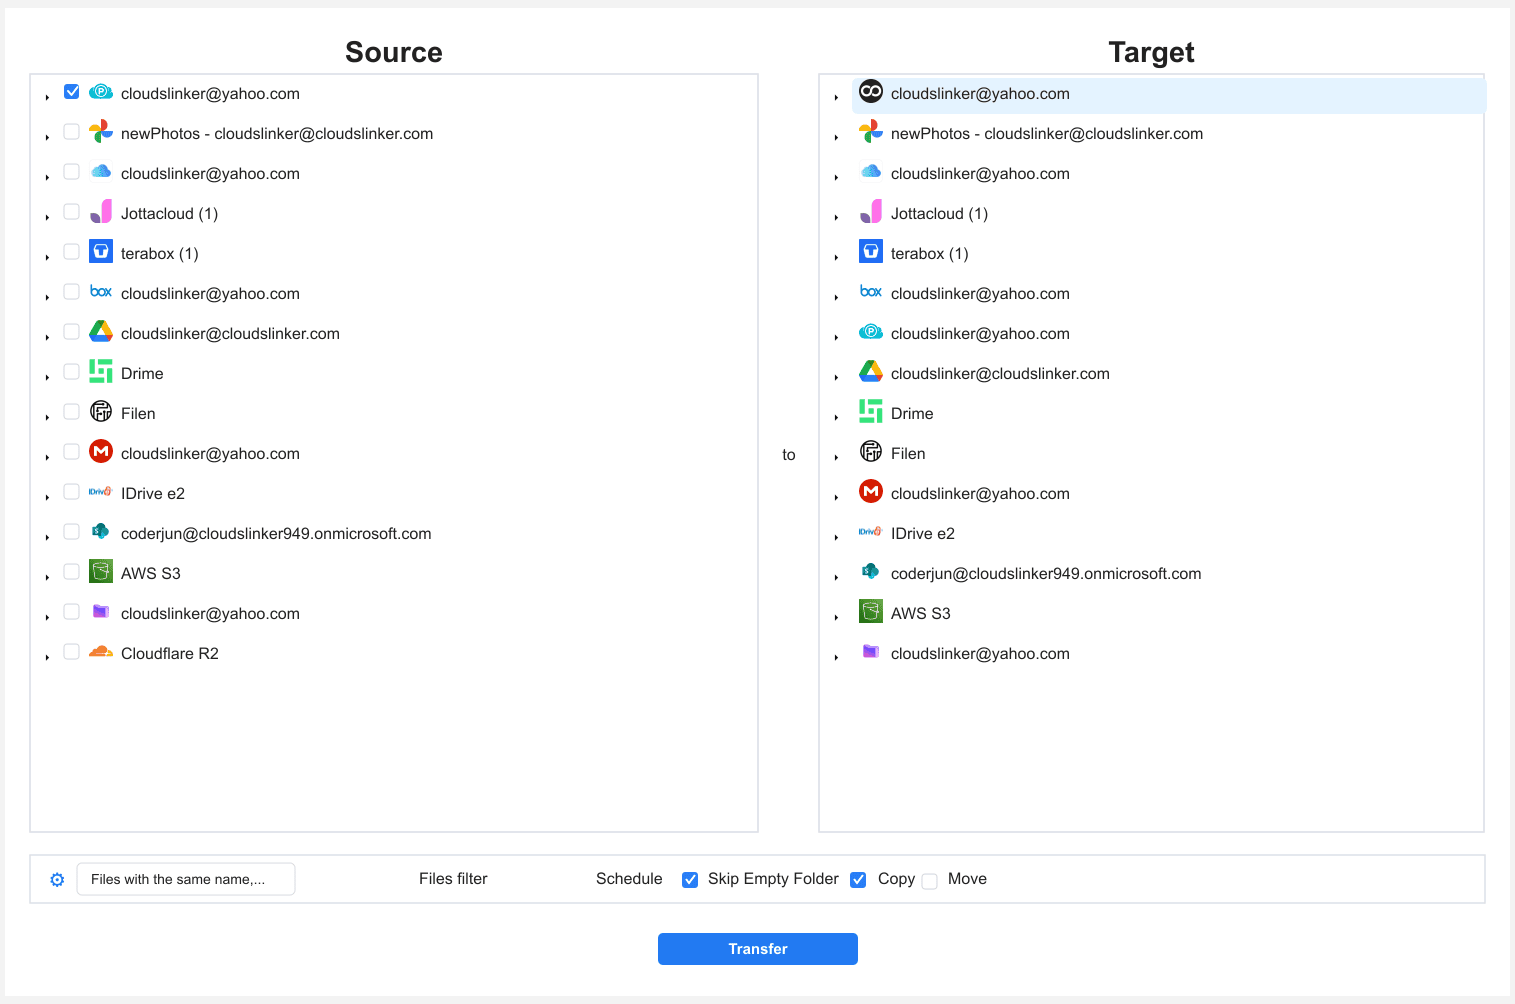Click the pCloud icon in Source list

[101, 92]
